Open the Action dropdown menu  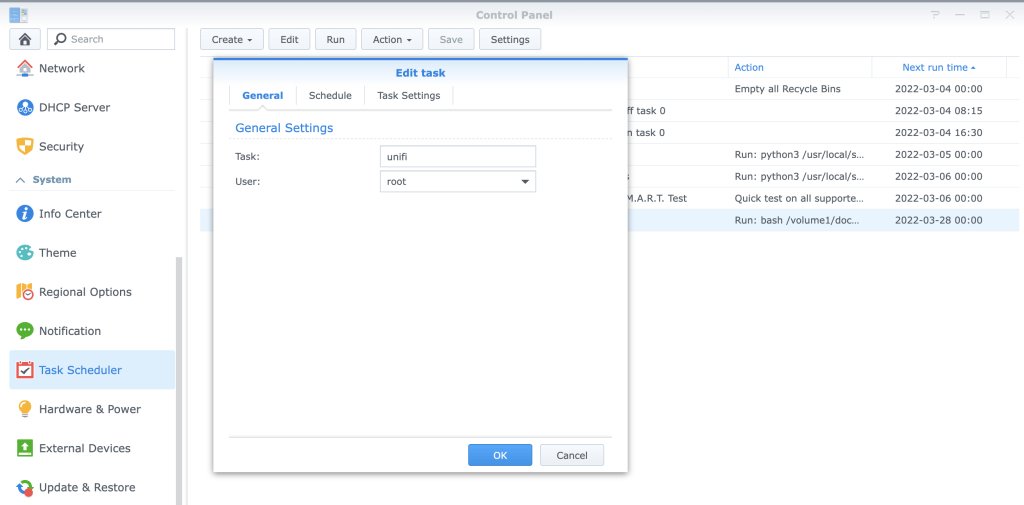click(x=391, y=39)
